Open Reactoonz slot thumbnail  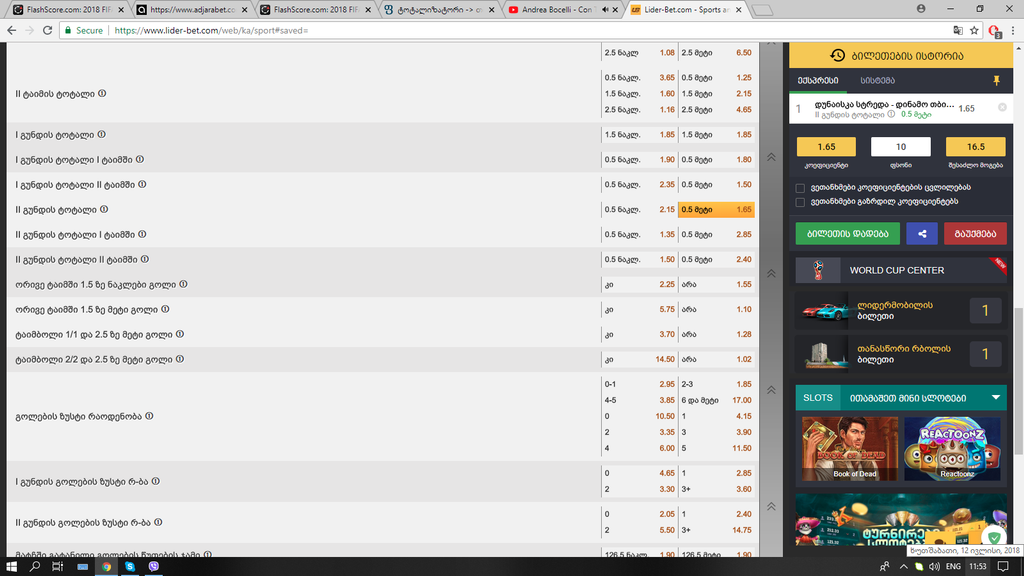pyautogui.click(x=952, y=449)
